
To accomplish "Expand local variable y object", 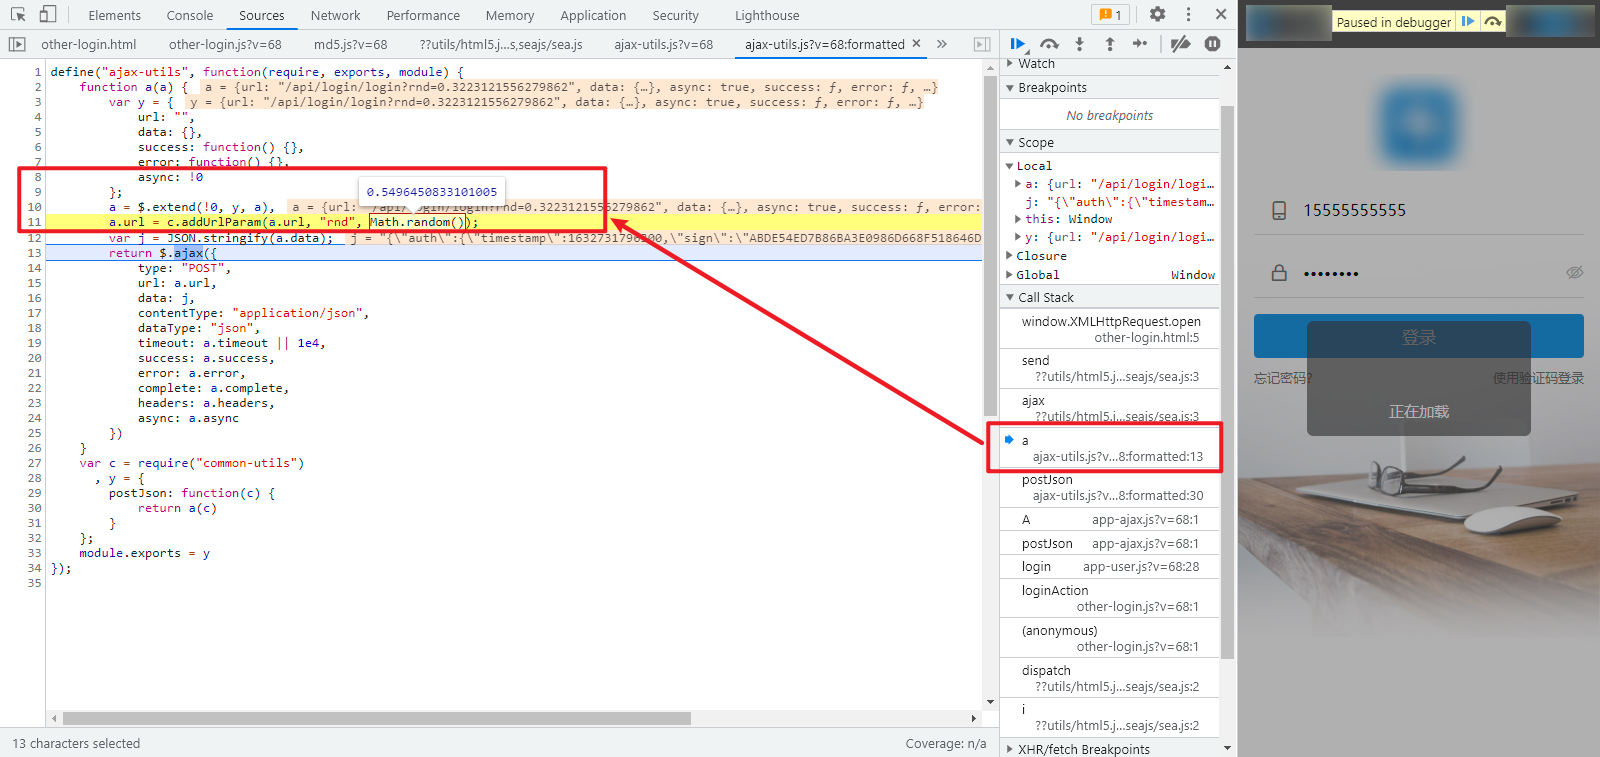I will (1018, 237).
